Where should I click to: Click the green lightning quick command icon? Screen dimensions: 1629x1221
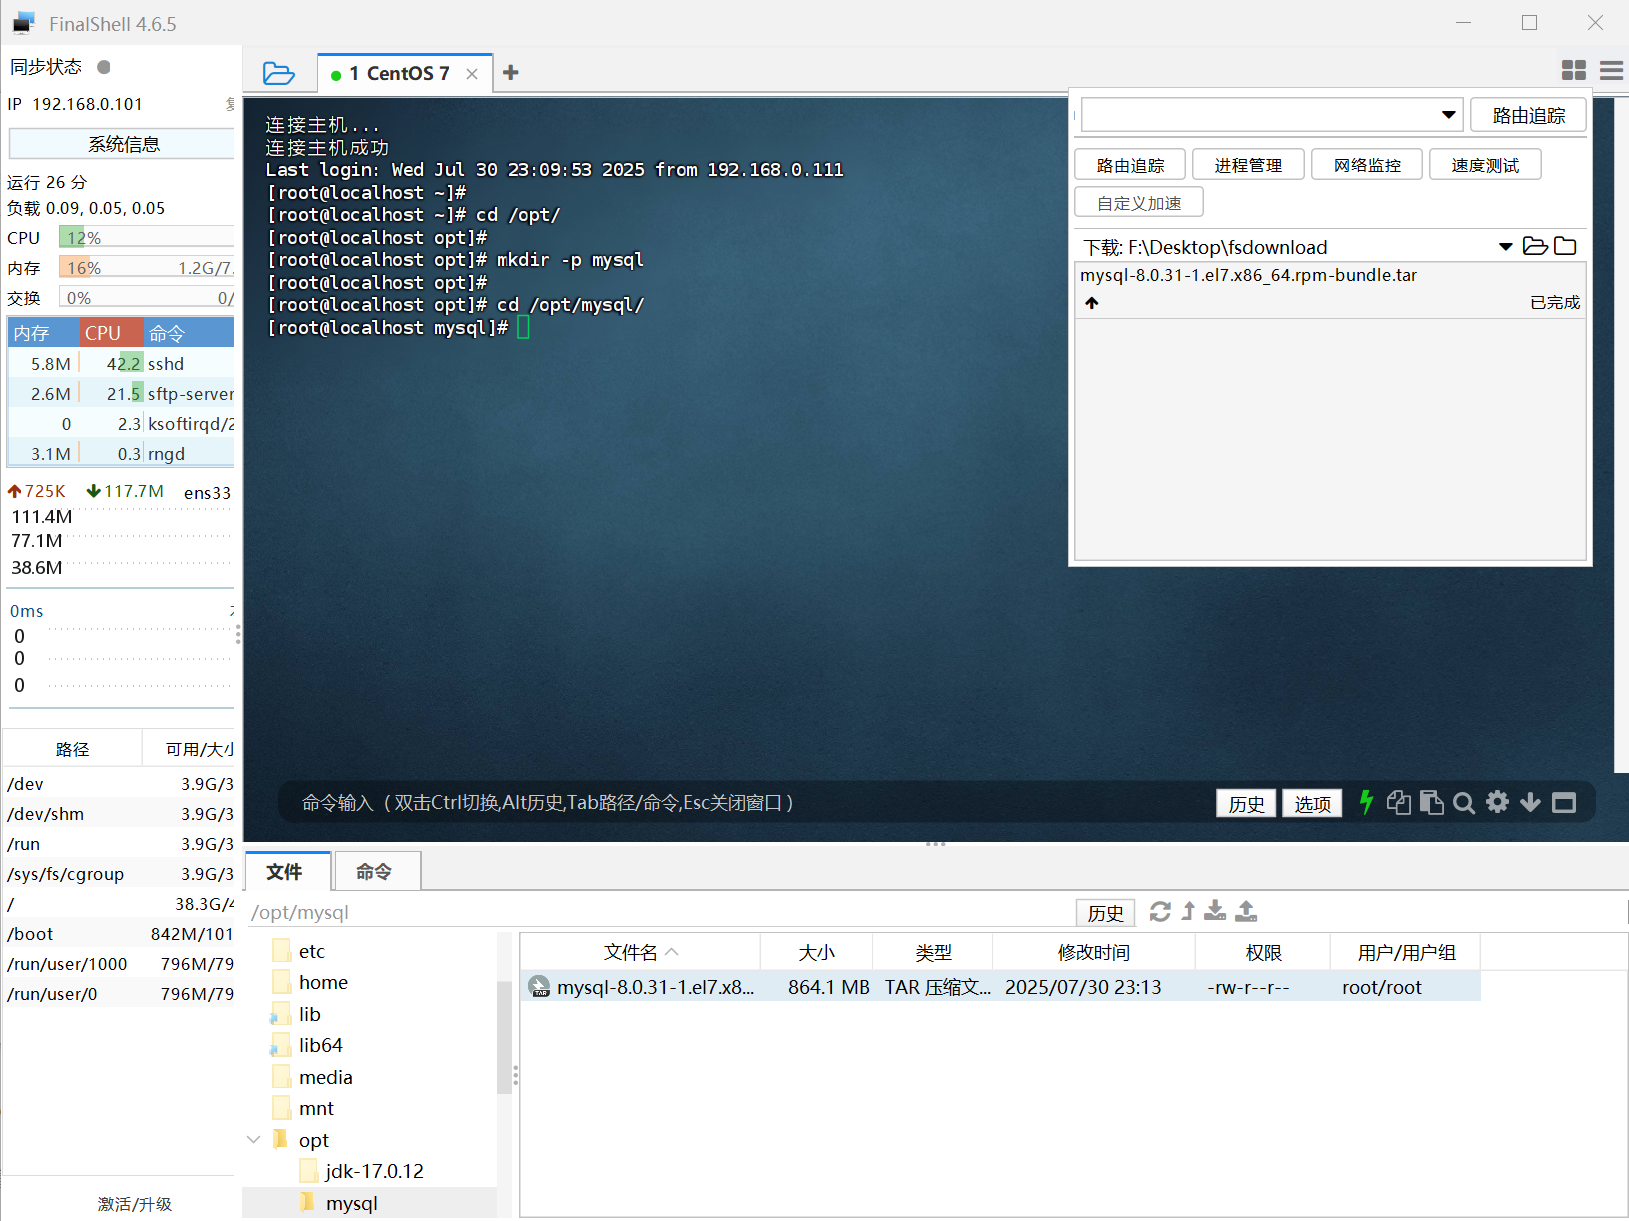pos(1366,802)
